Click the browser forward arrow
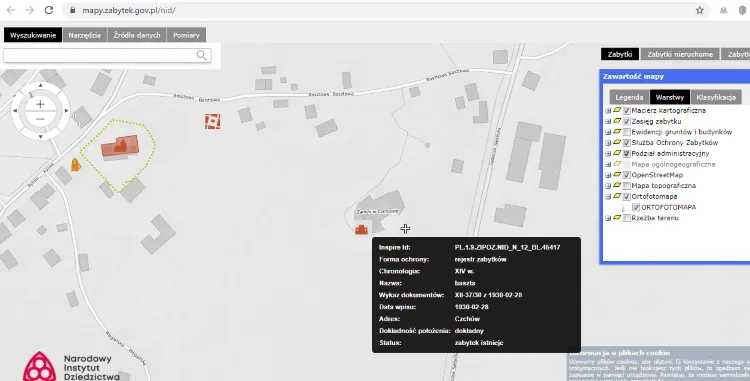 (30, 10)
